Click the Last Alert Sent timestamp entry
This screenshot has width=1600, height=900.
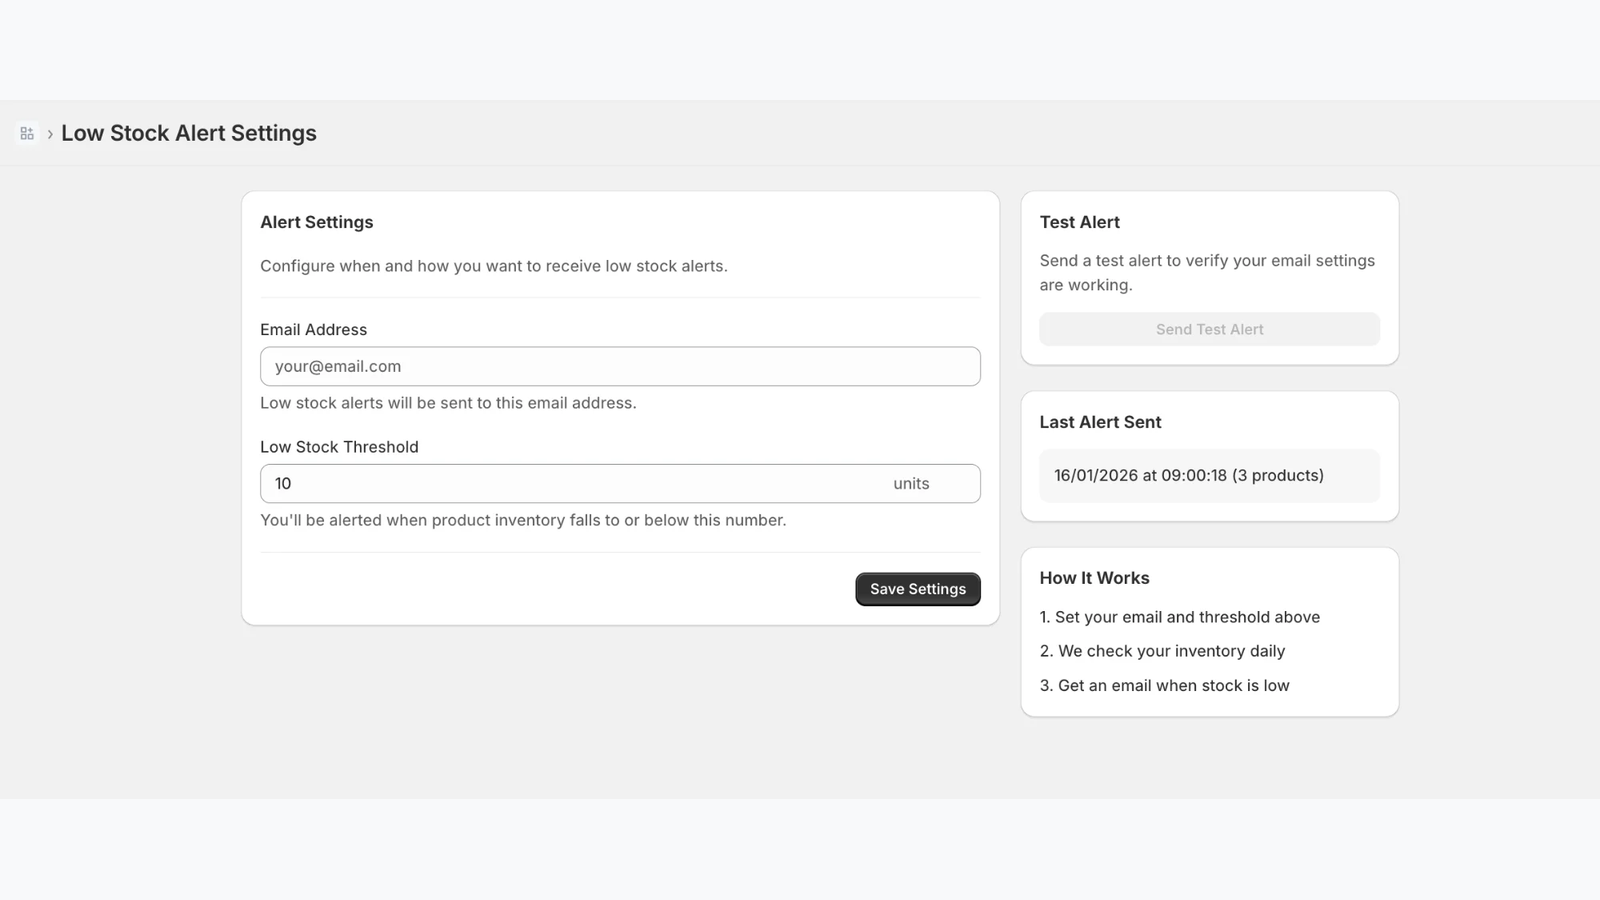(1189, 475)
